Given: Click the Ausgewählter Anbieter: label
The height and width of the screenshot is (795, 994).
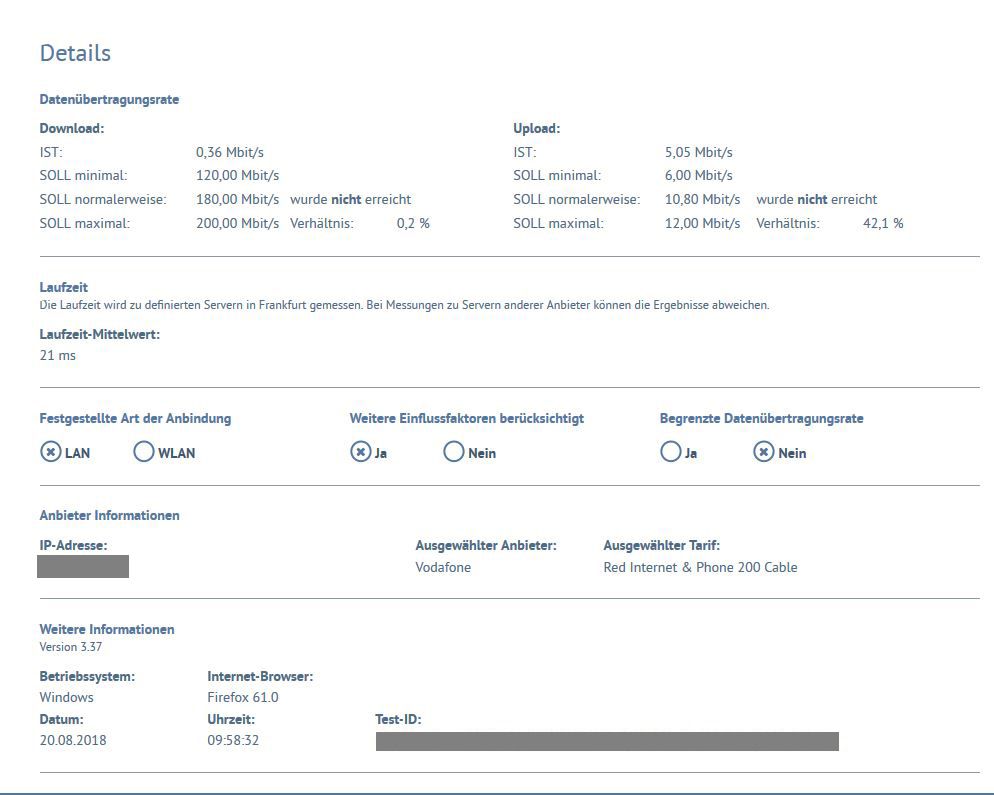Looking at the screenshot, I should (x=486, y=545).
